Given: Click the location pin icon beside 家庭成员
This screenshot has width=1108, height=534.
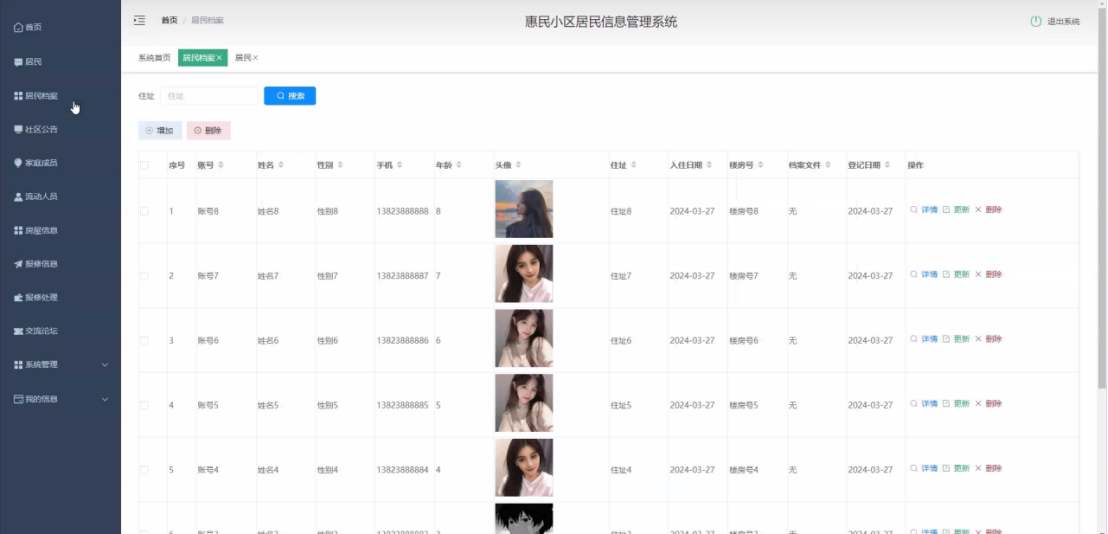Looking at the screenshot, I should 18,162.
